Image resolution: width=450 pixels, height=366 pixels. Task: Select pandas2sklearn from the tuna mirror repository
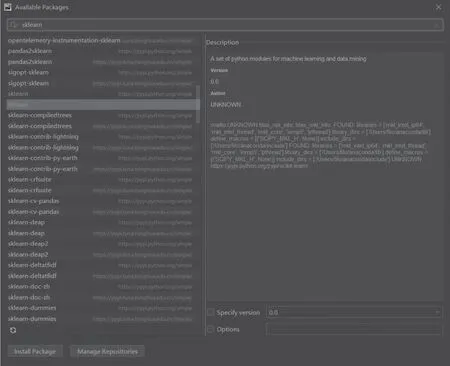click(103, 62)
